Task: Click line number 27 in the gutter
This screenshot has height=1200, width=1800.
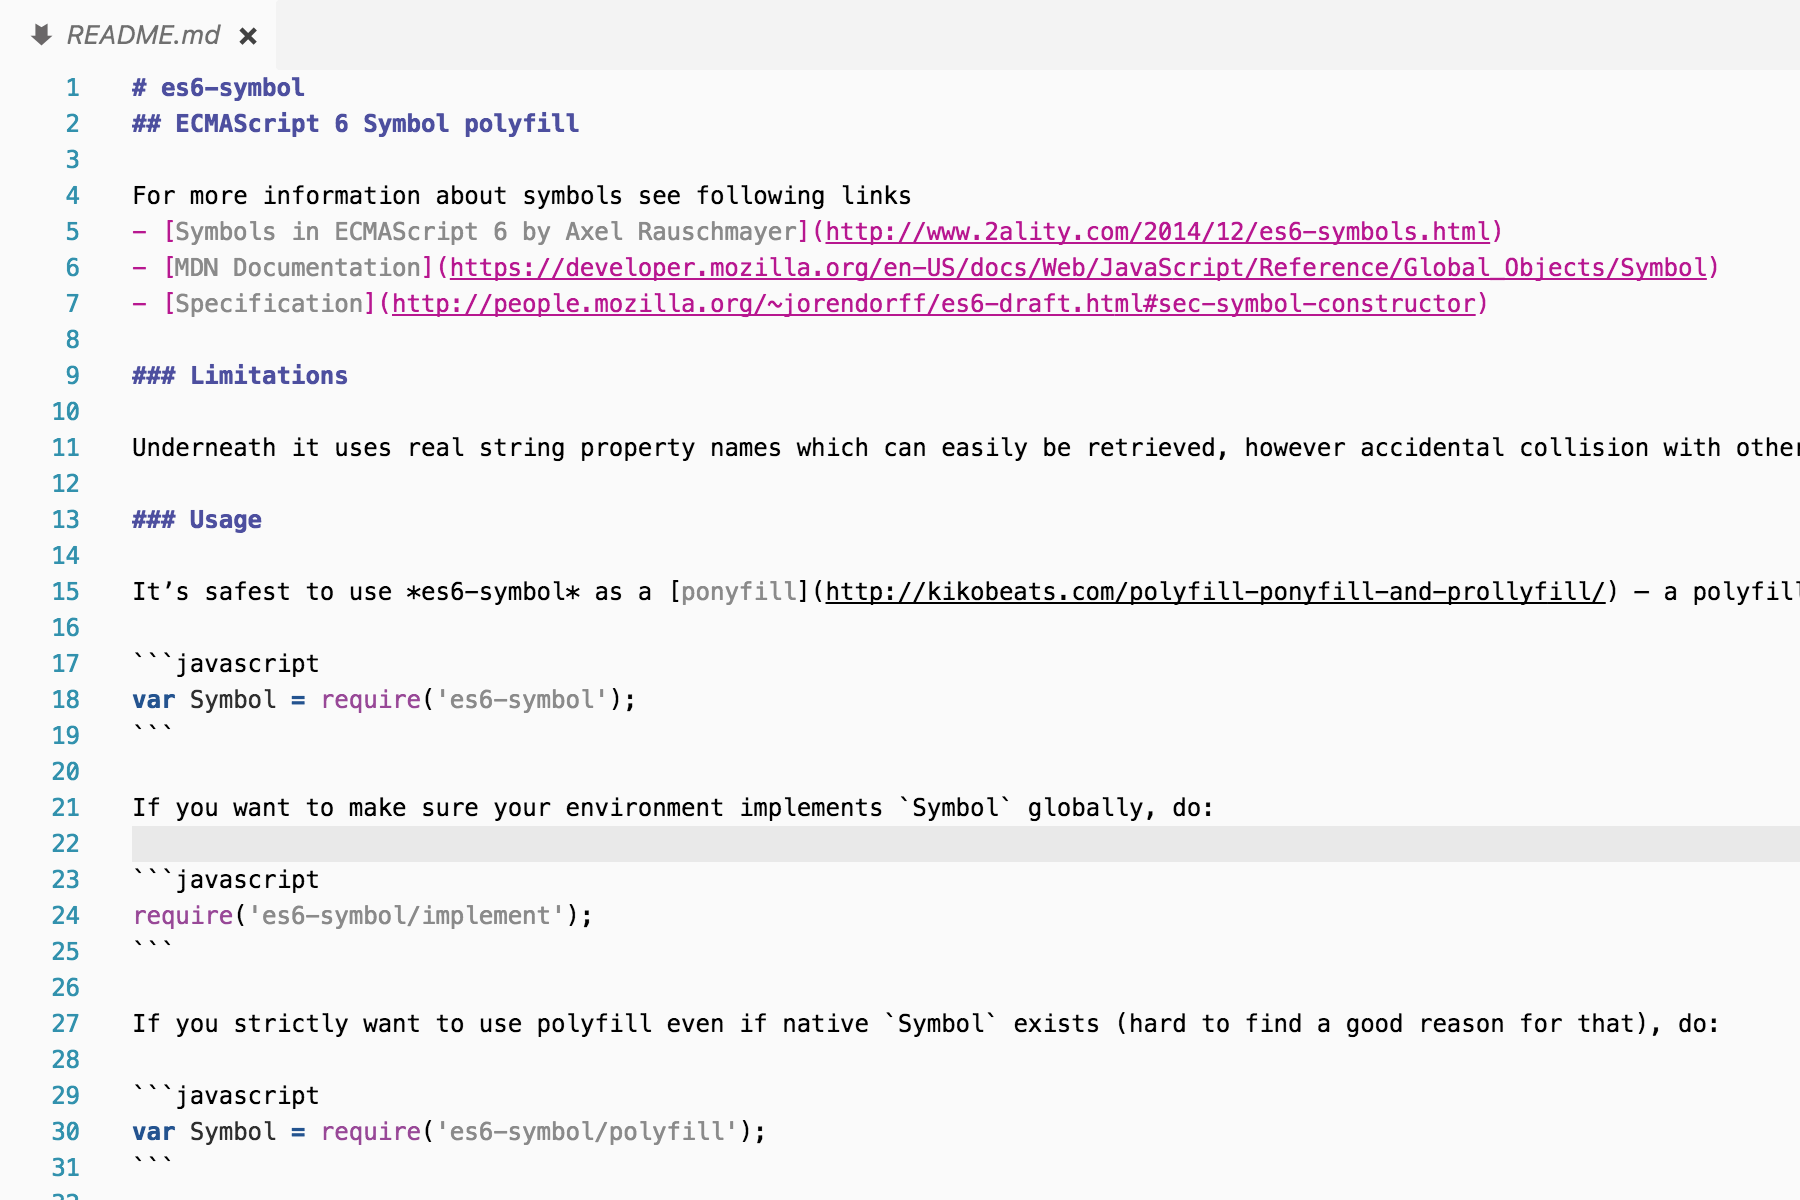Action: pyautogui.click(x=66, y=1024)
